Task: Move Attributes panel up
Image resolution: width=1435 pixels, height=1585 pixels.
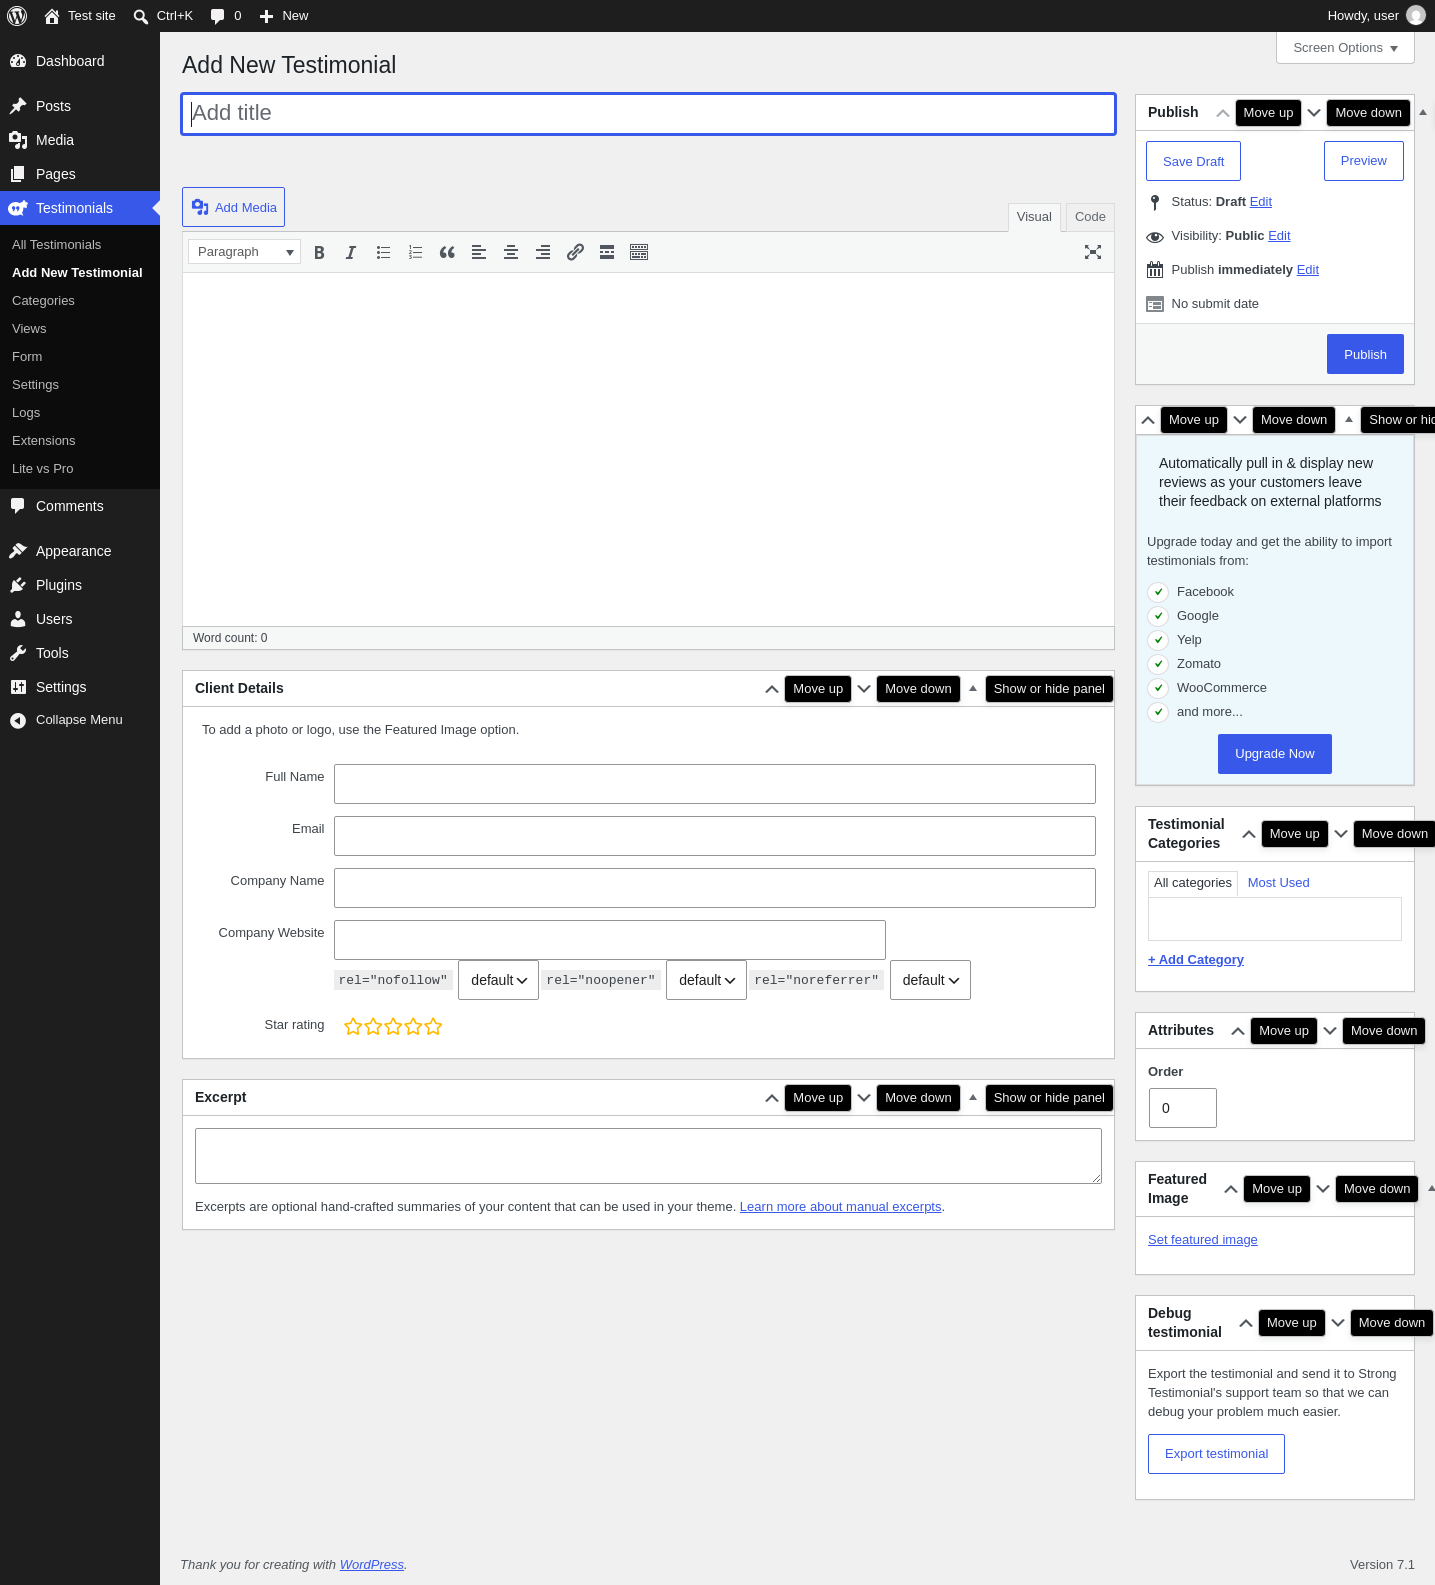Action: [x=1238, y=1031]
